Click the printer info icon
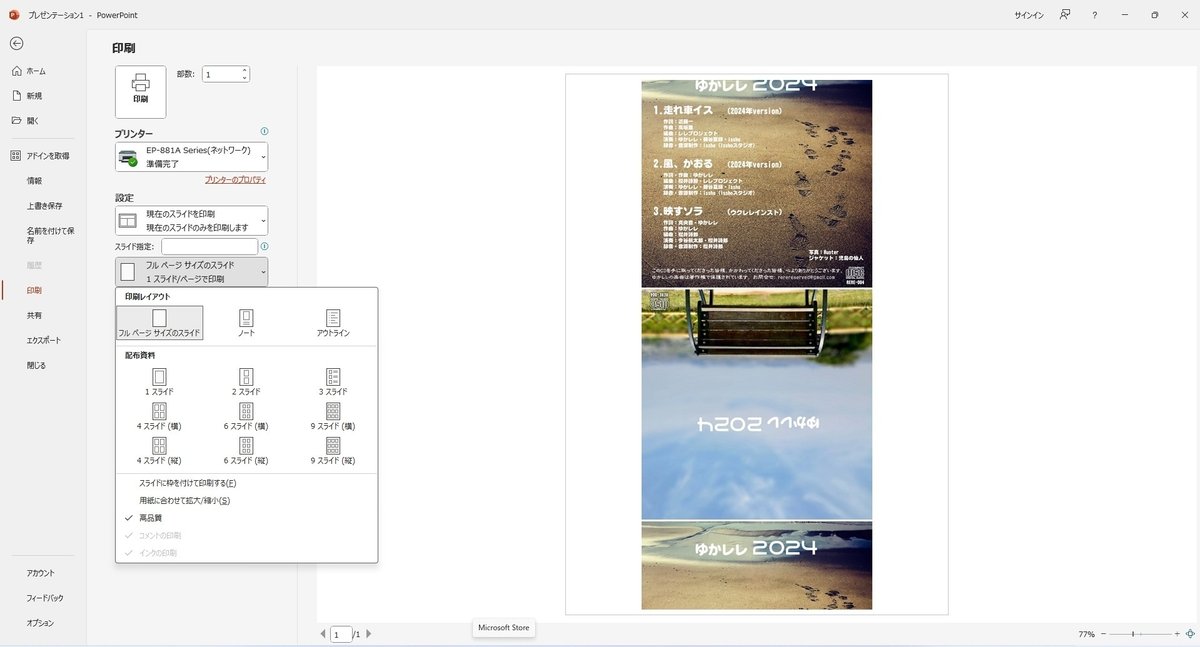The width and height of the screenshot is (1200, 647). pyautogui.click(x=264, y=131)
